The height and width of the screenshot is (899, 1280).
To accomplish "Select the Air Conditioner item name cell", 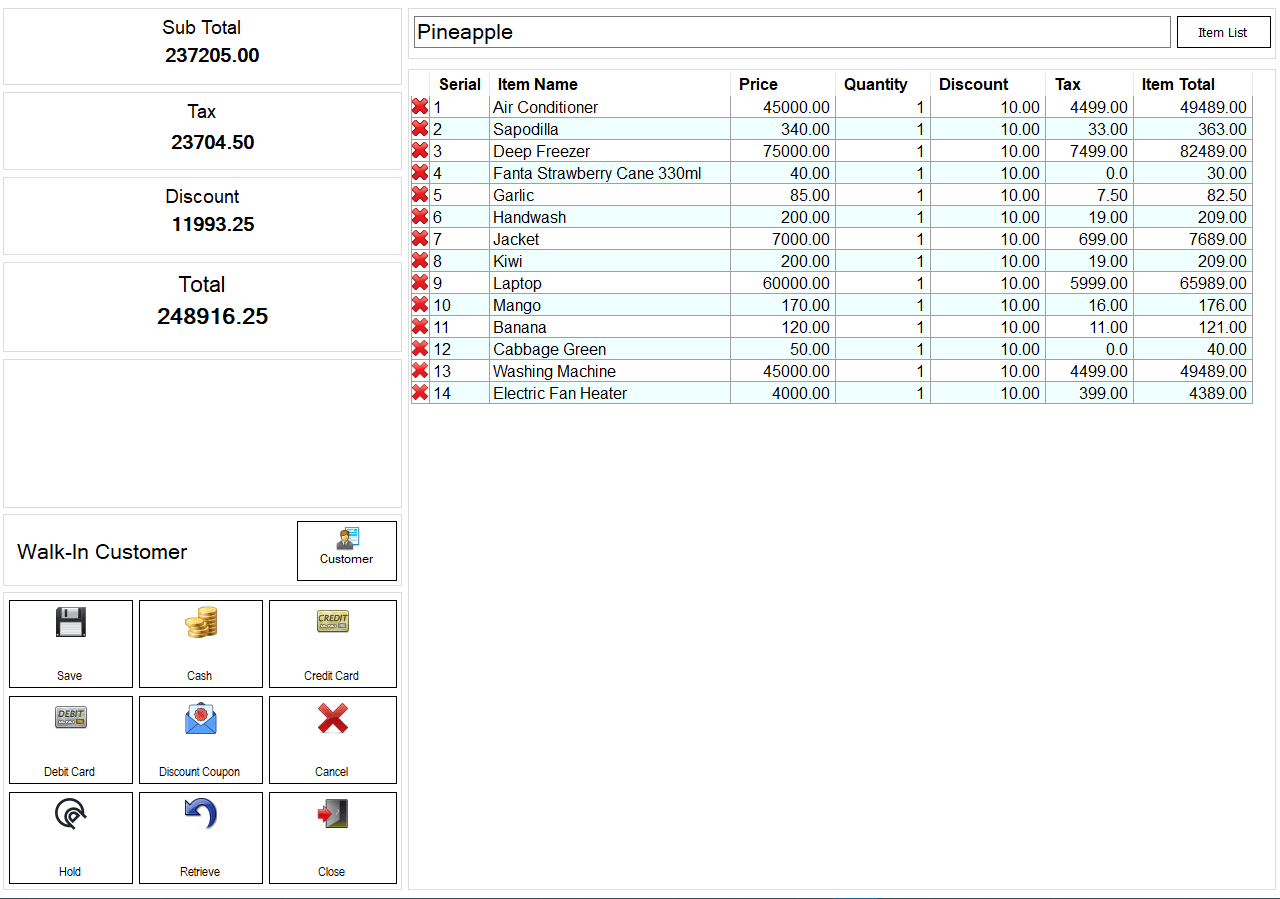I will coord(610,107).
